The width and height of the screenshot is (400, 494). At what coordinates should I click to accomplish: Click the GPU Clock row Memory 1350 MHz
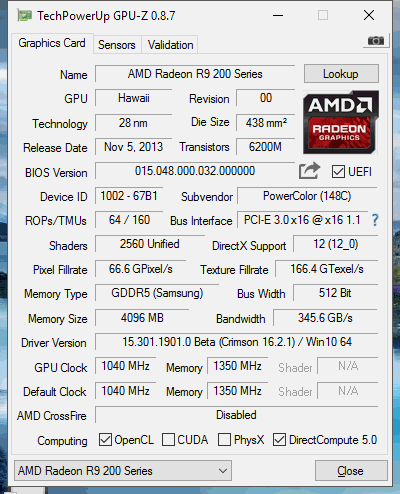pyautogui.click(x=237, y=366)
